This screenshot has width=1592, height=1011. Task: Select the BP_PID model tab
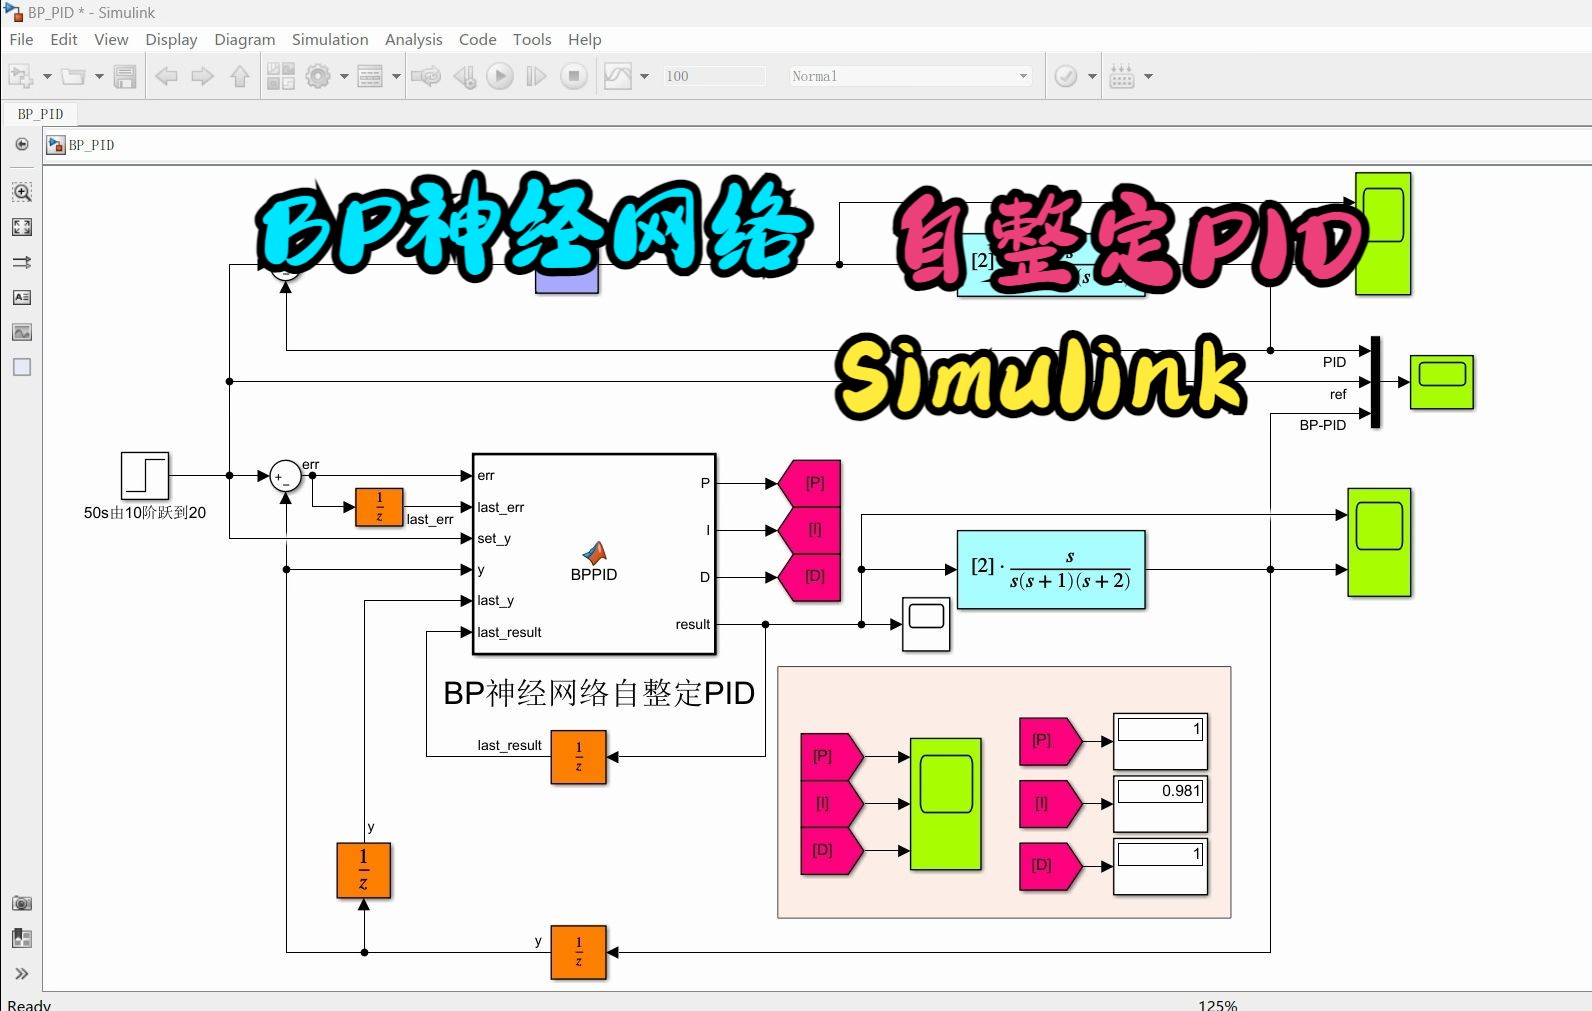(x=40, y=114)
